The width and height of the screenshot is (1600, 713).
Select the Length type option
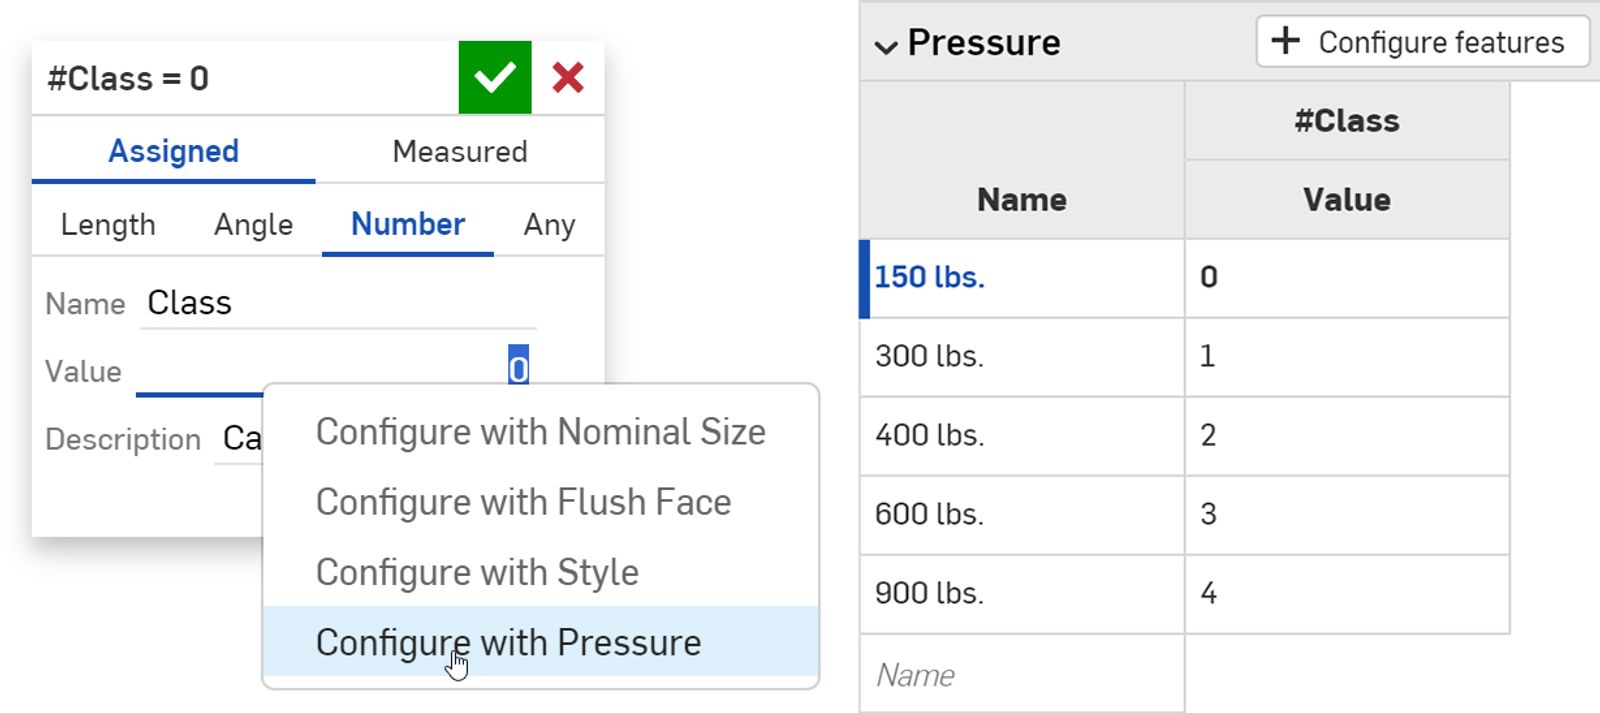108,224
